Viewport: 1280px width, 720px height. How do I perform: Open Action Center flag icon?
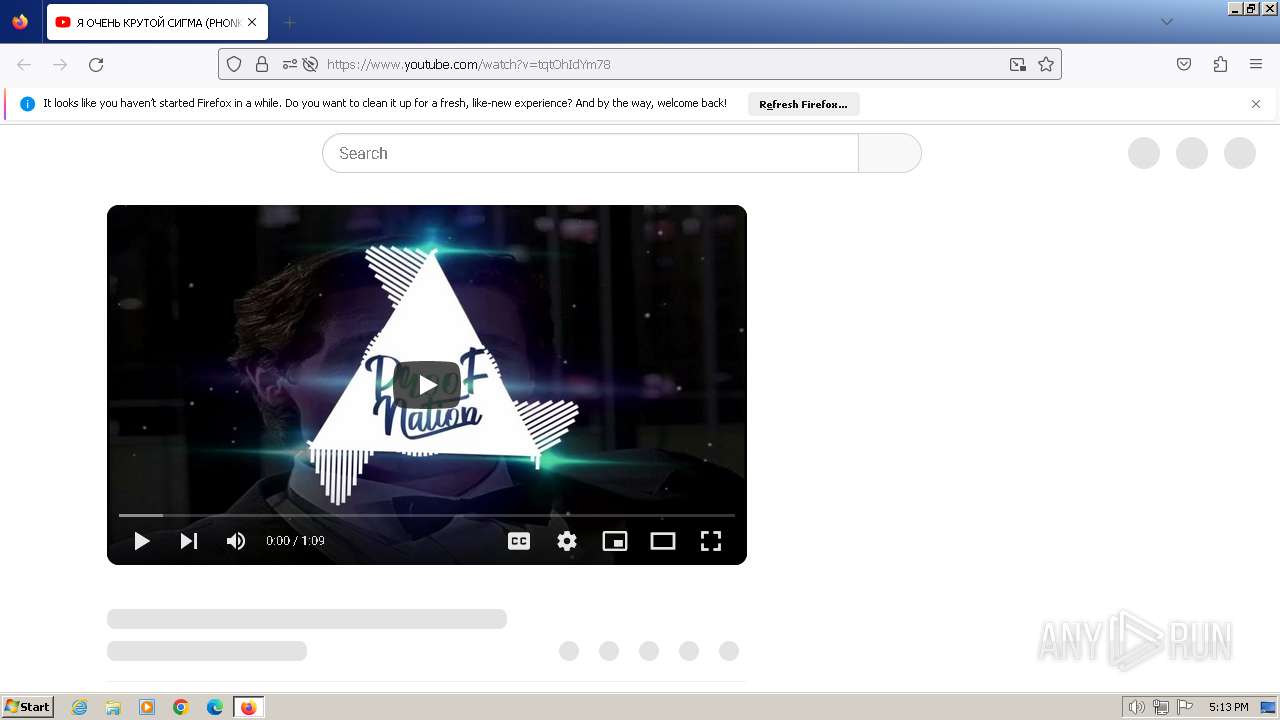pos(1185,707)
